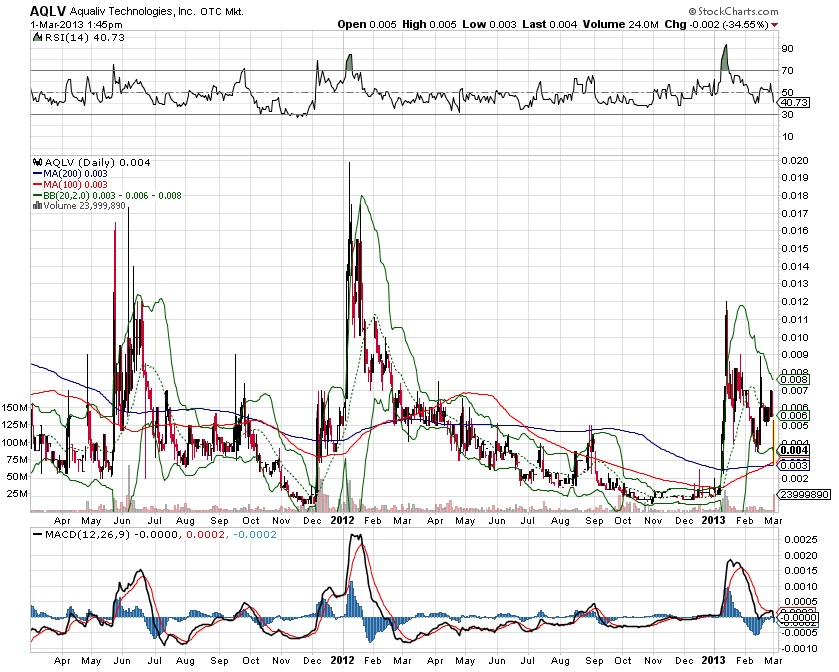The height and width of the screenshot is (672, 839).
Task: Click the MA(200) 0.003 legend entry
Action: [x=75, y=173]
